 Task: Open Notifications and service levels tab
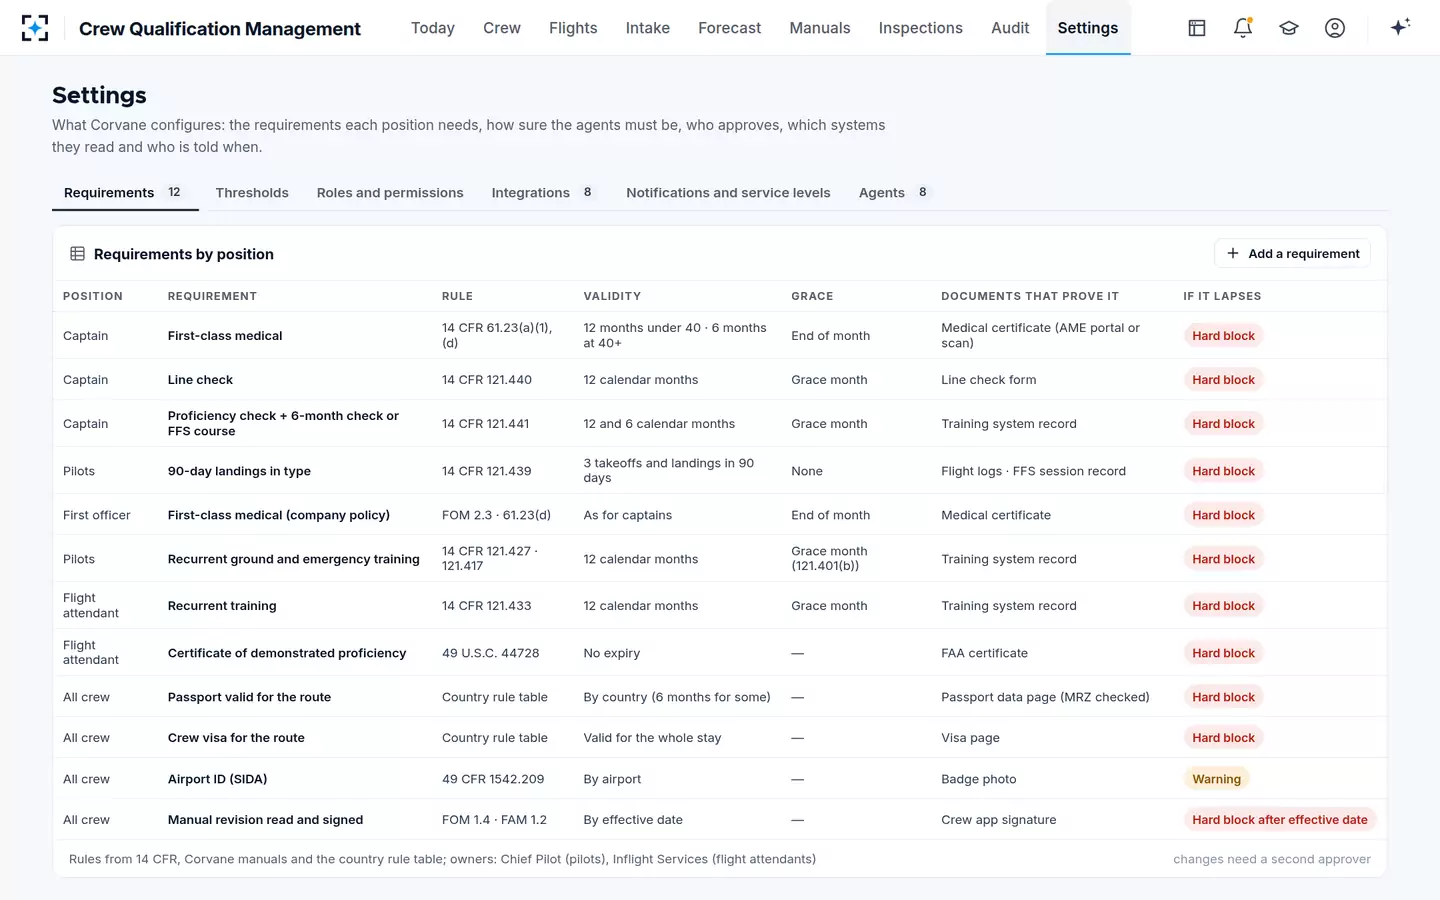[x=728, y=193]
